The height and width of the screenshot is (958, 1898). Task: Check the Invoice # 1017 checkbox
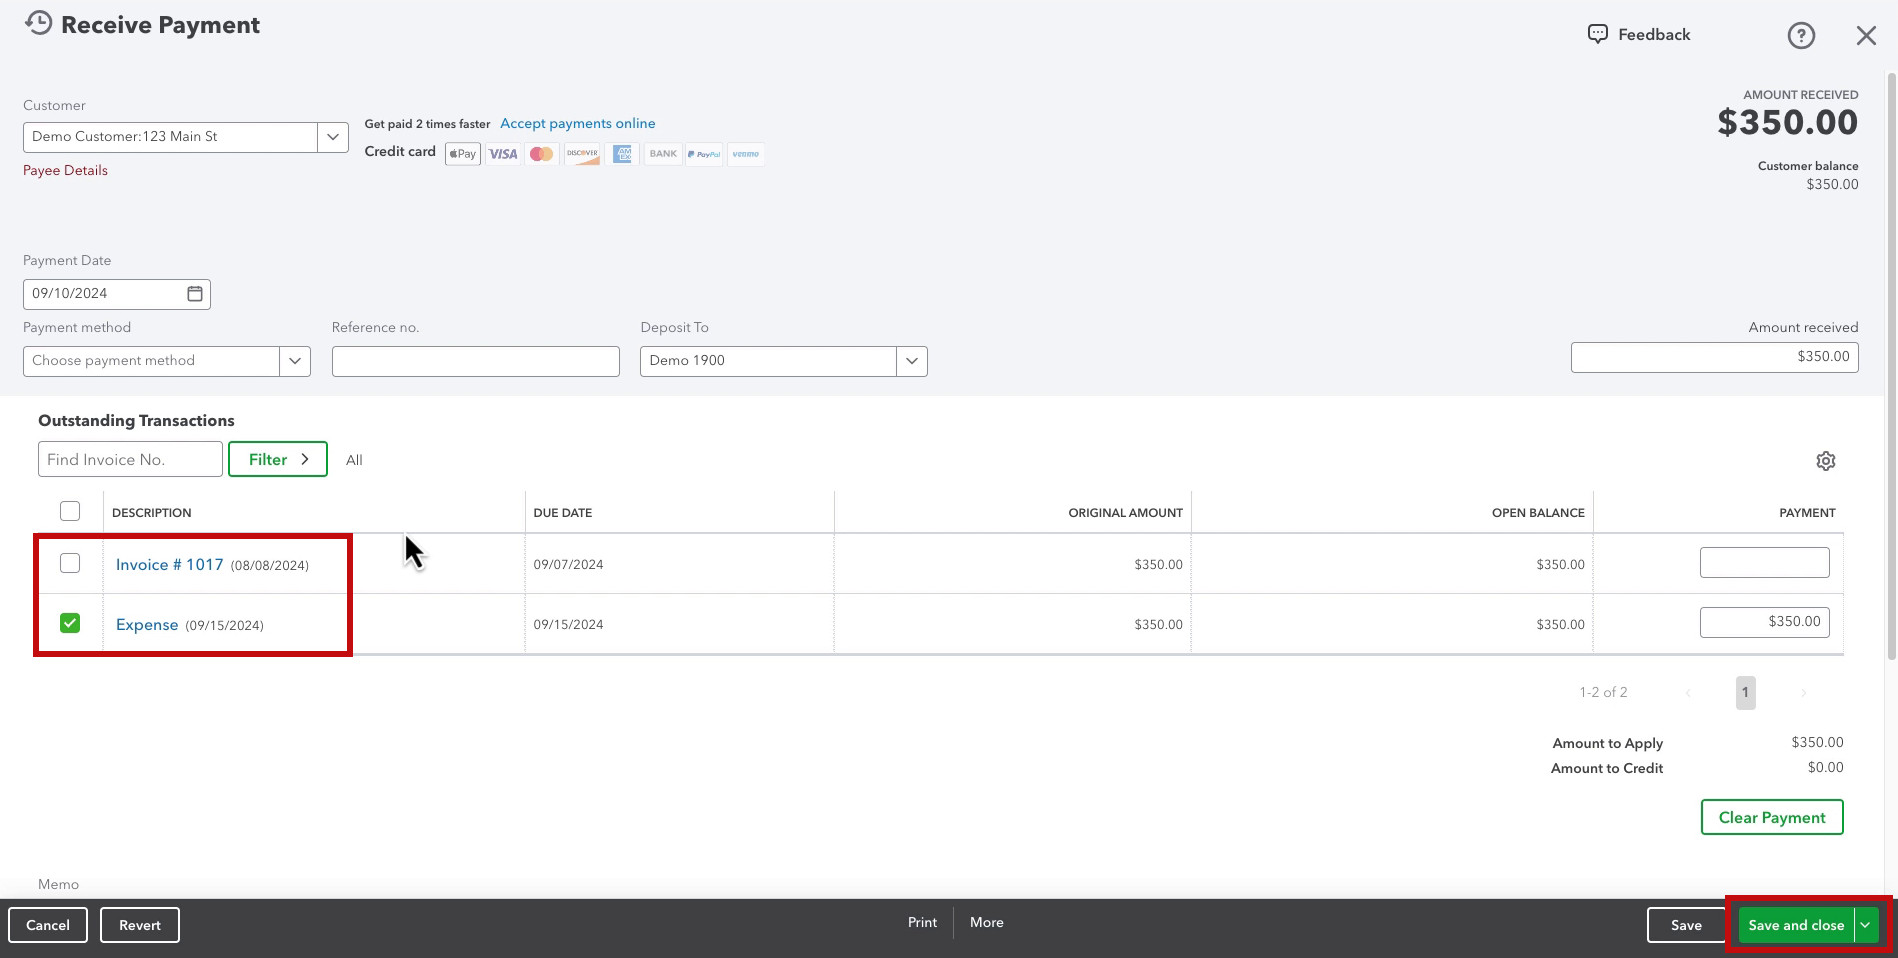point(70,563)
